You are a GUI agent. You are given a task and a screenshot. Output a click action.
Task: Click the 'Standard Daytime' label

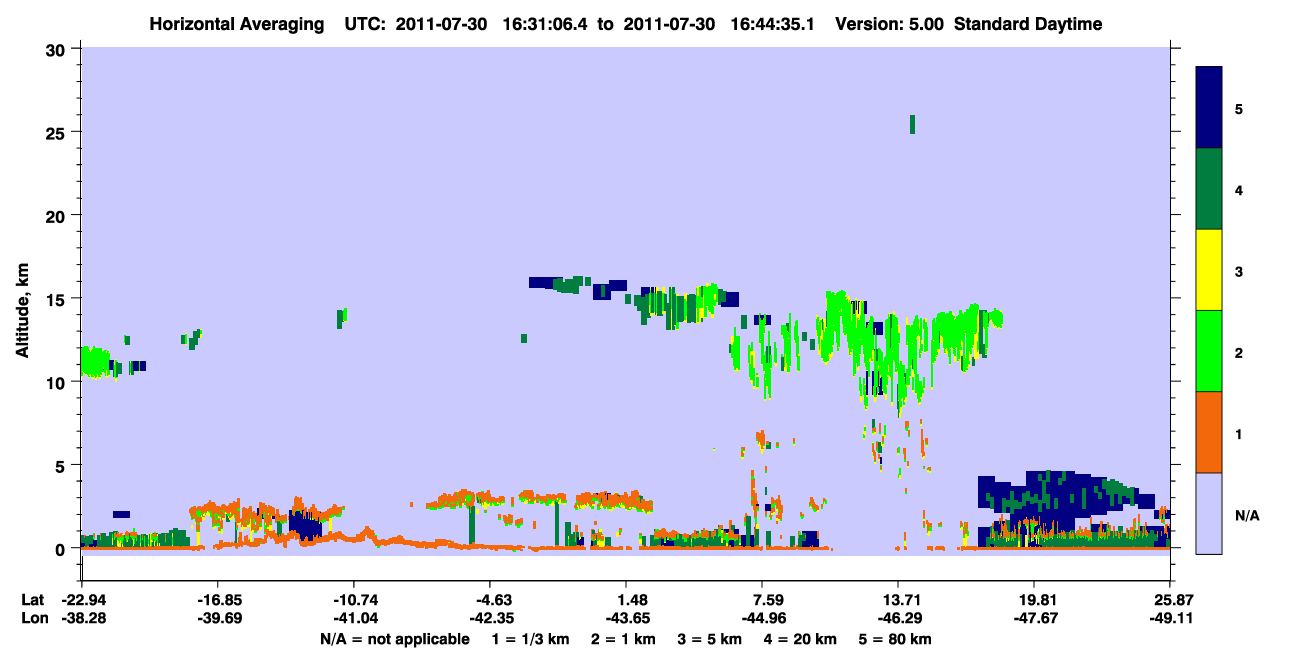click(1028, 24)
